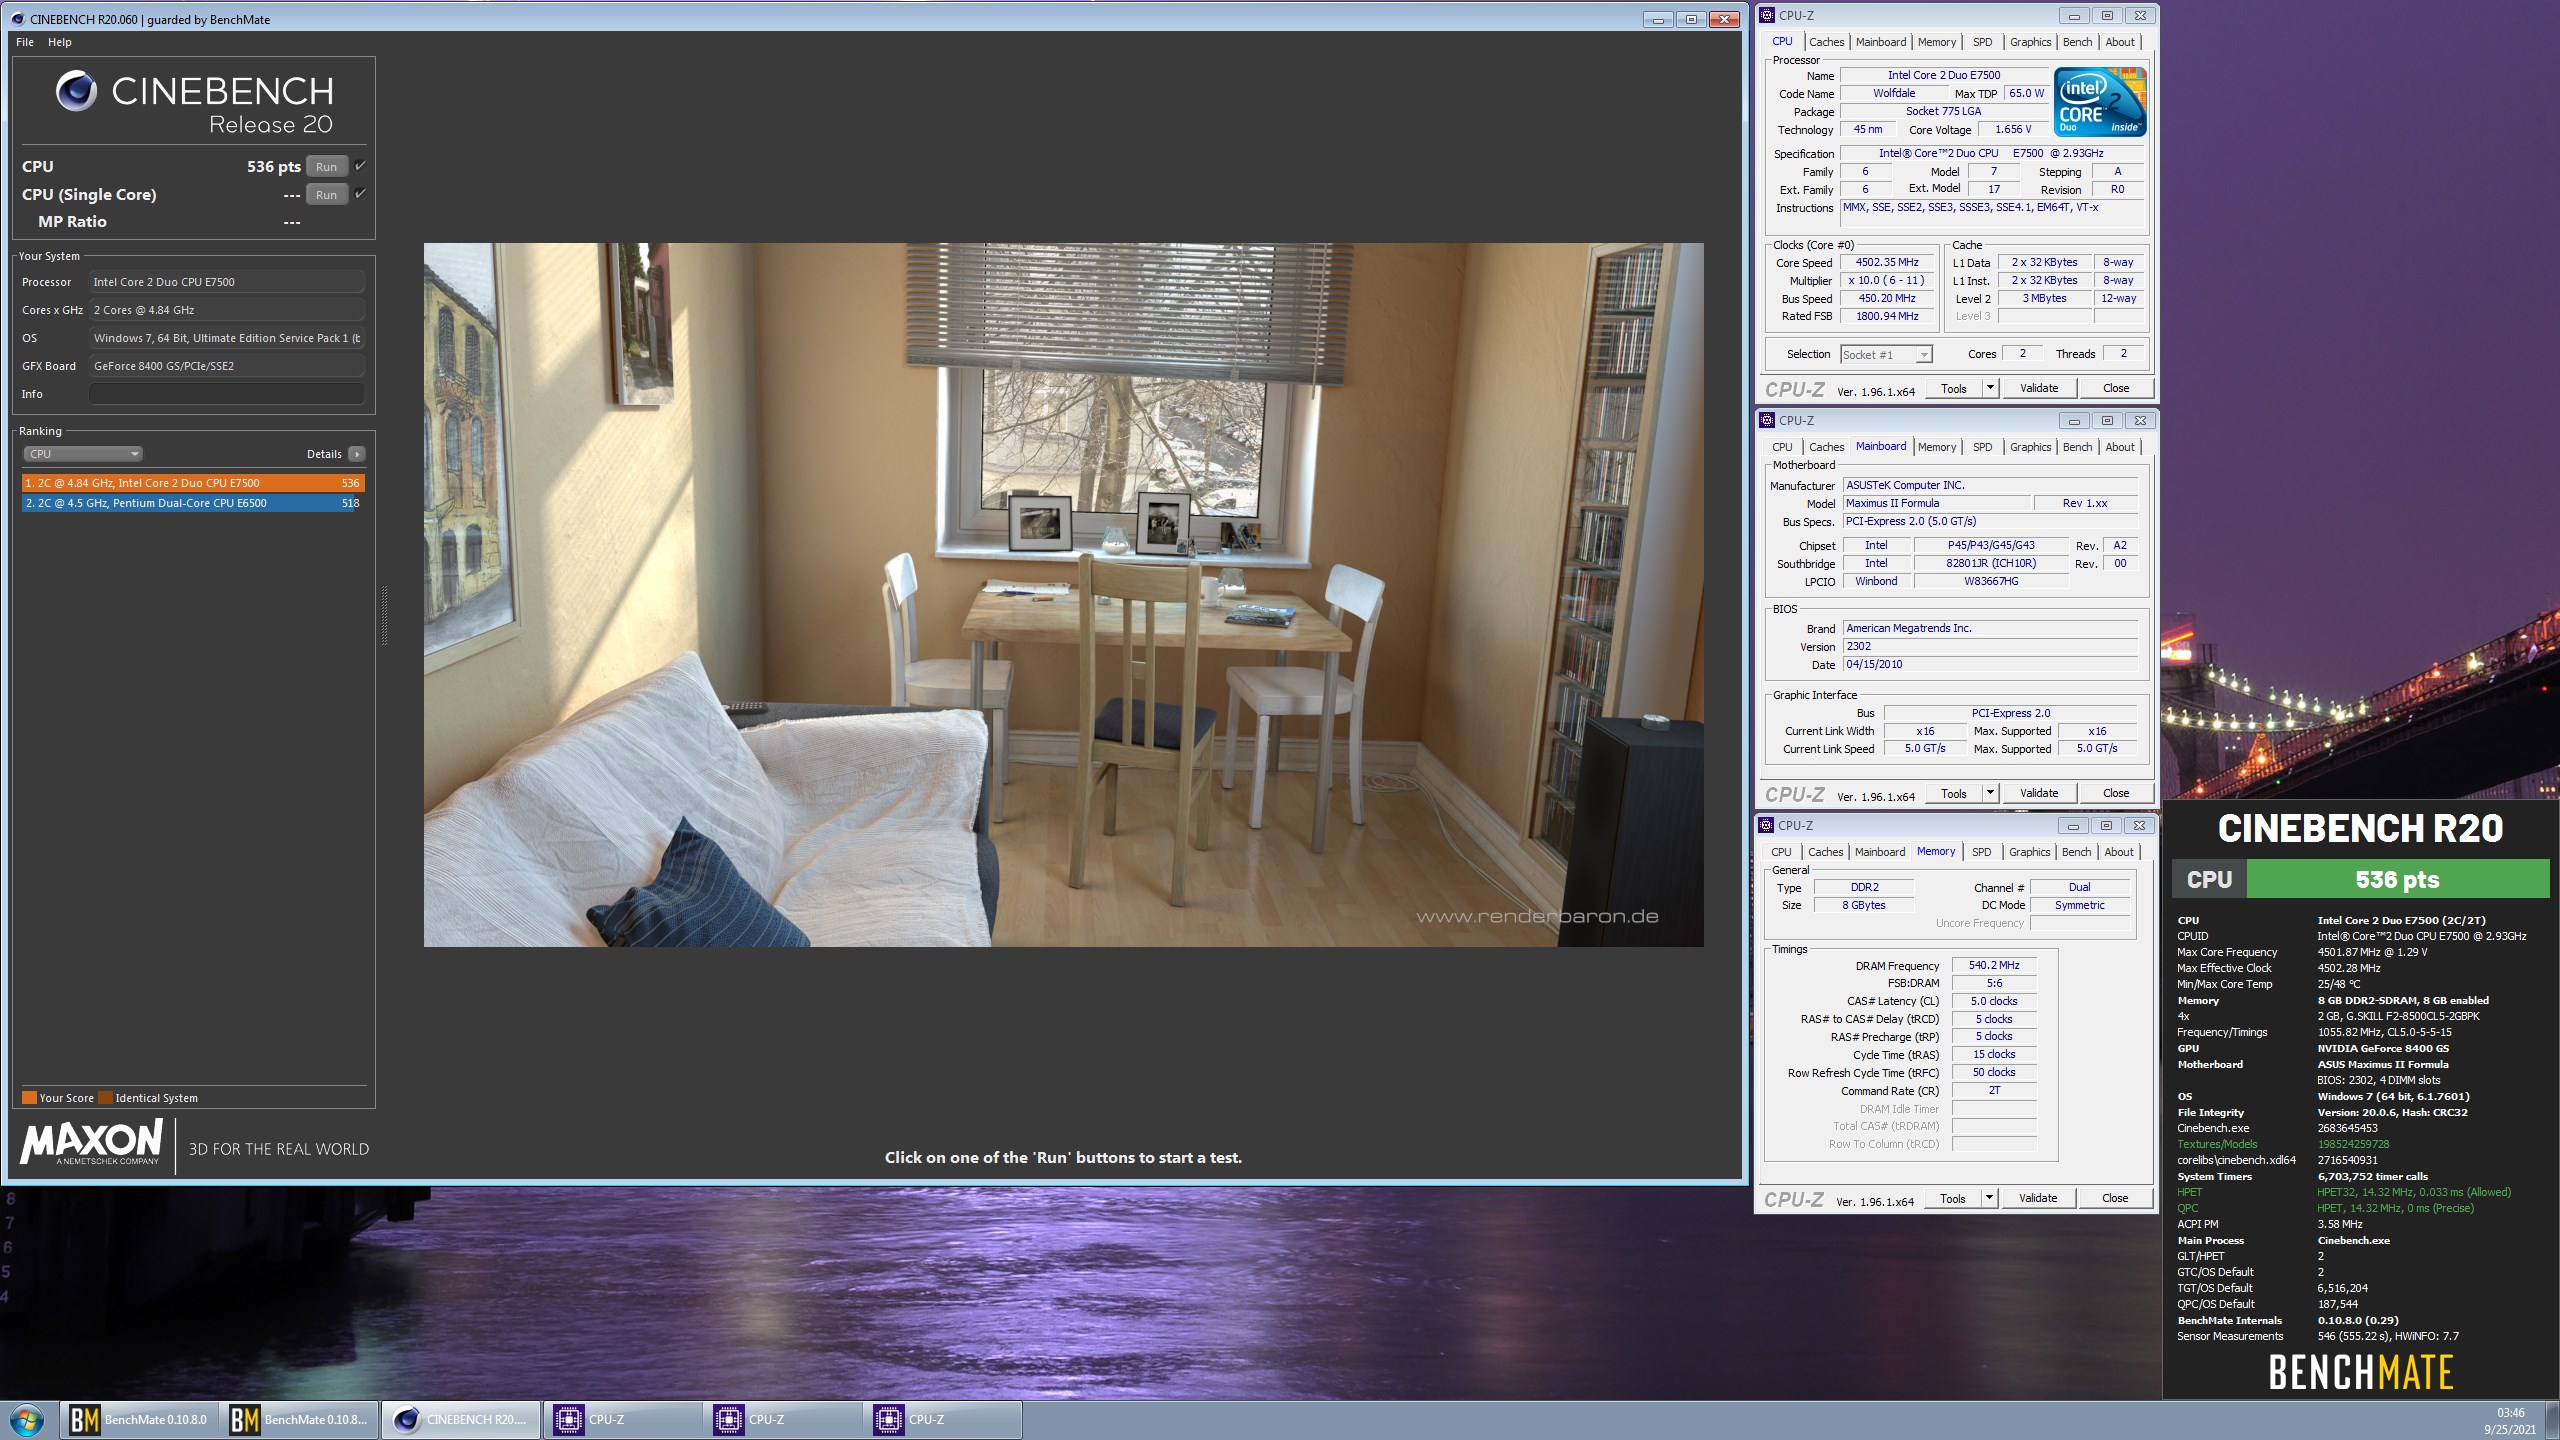2560x1440 pixels.
Task: Click DRAM Frequency value 540.2 MHz
Action: [x=1994, y=966]
